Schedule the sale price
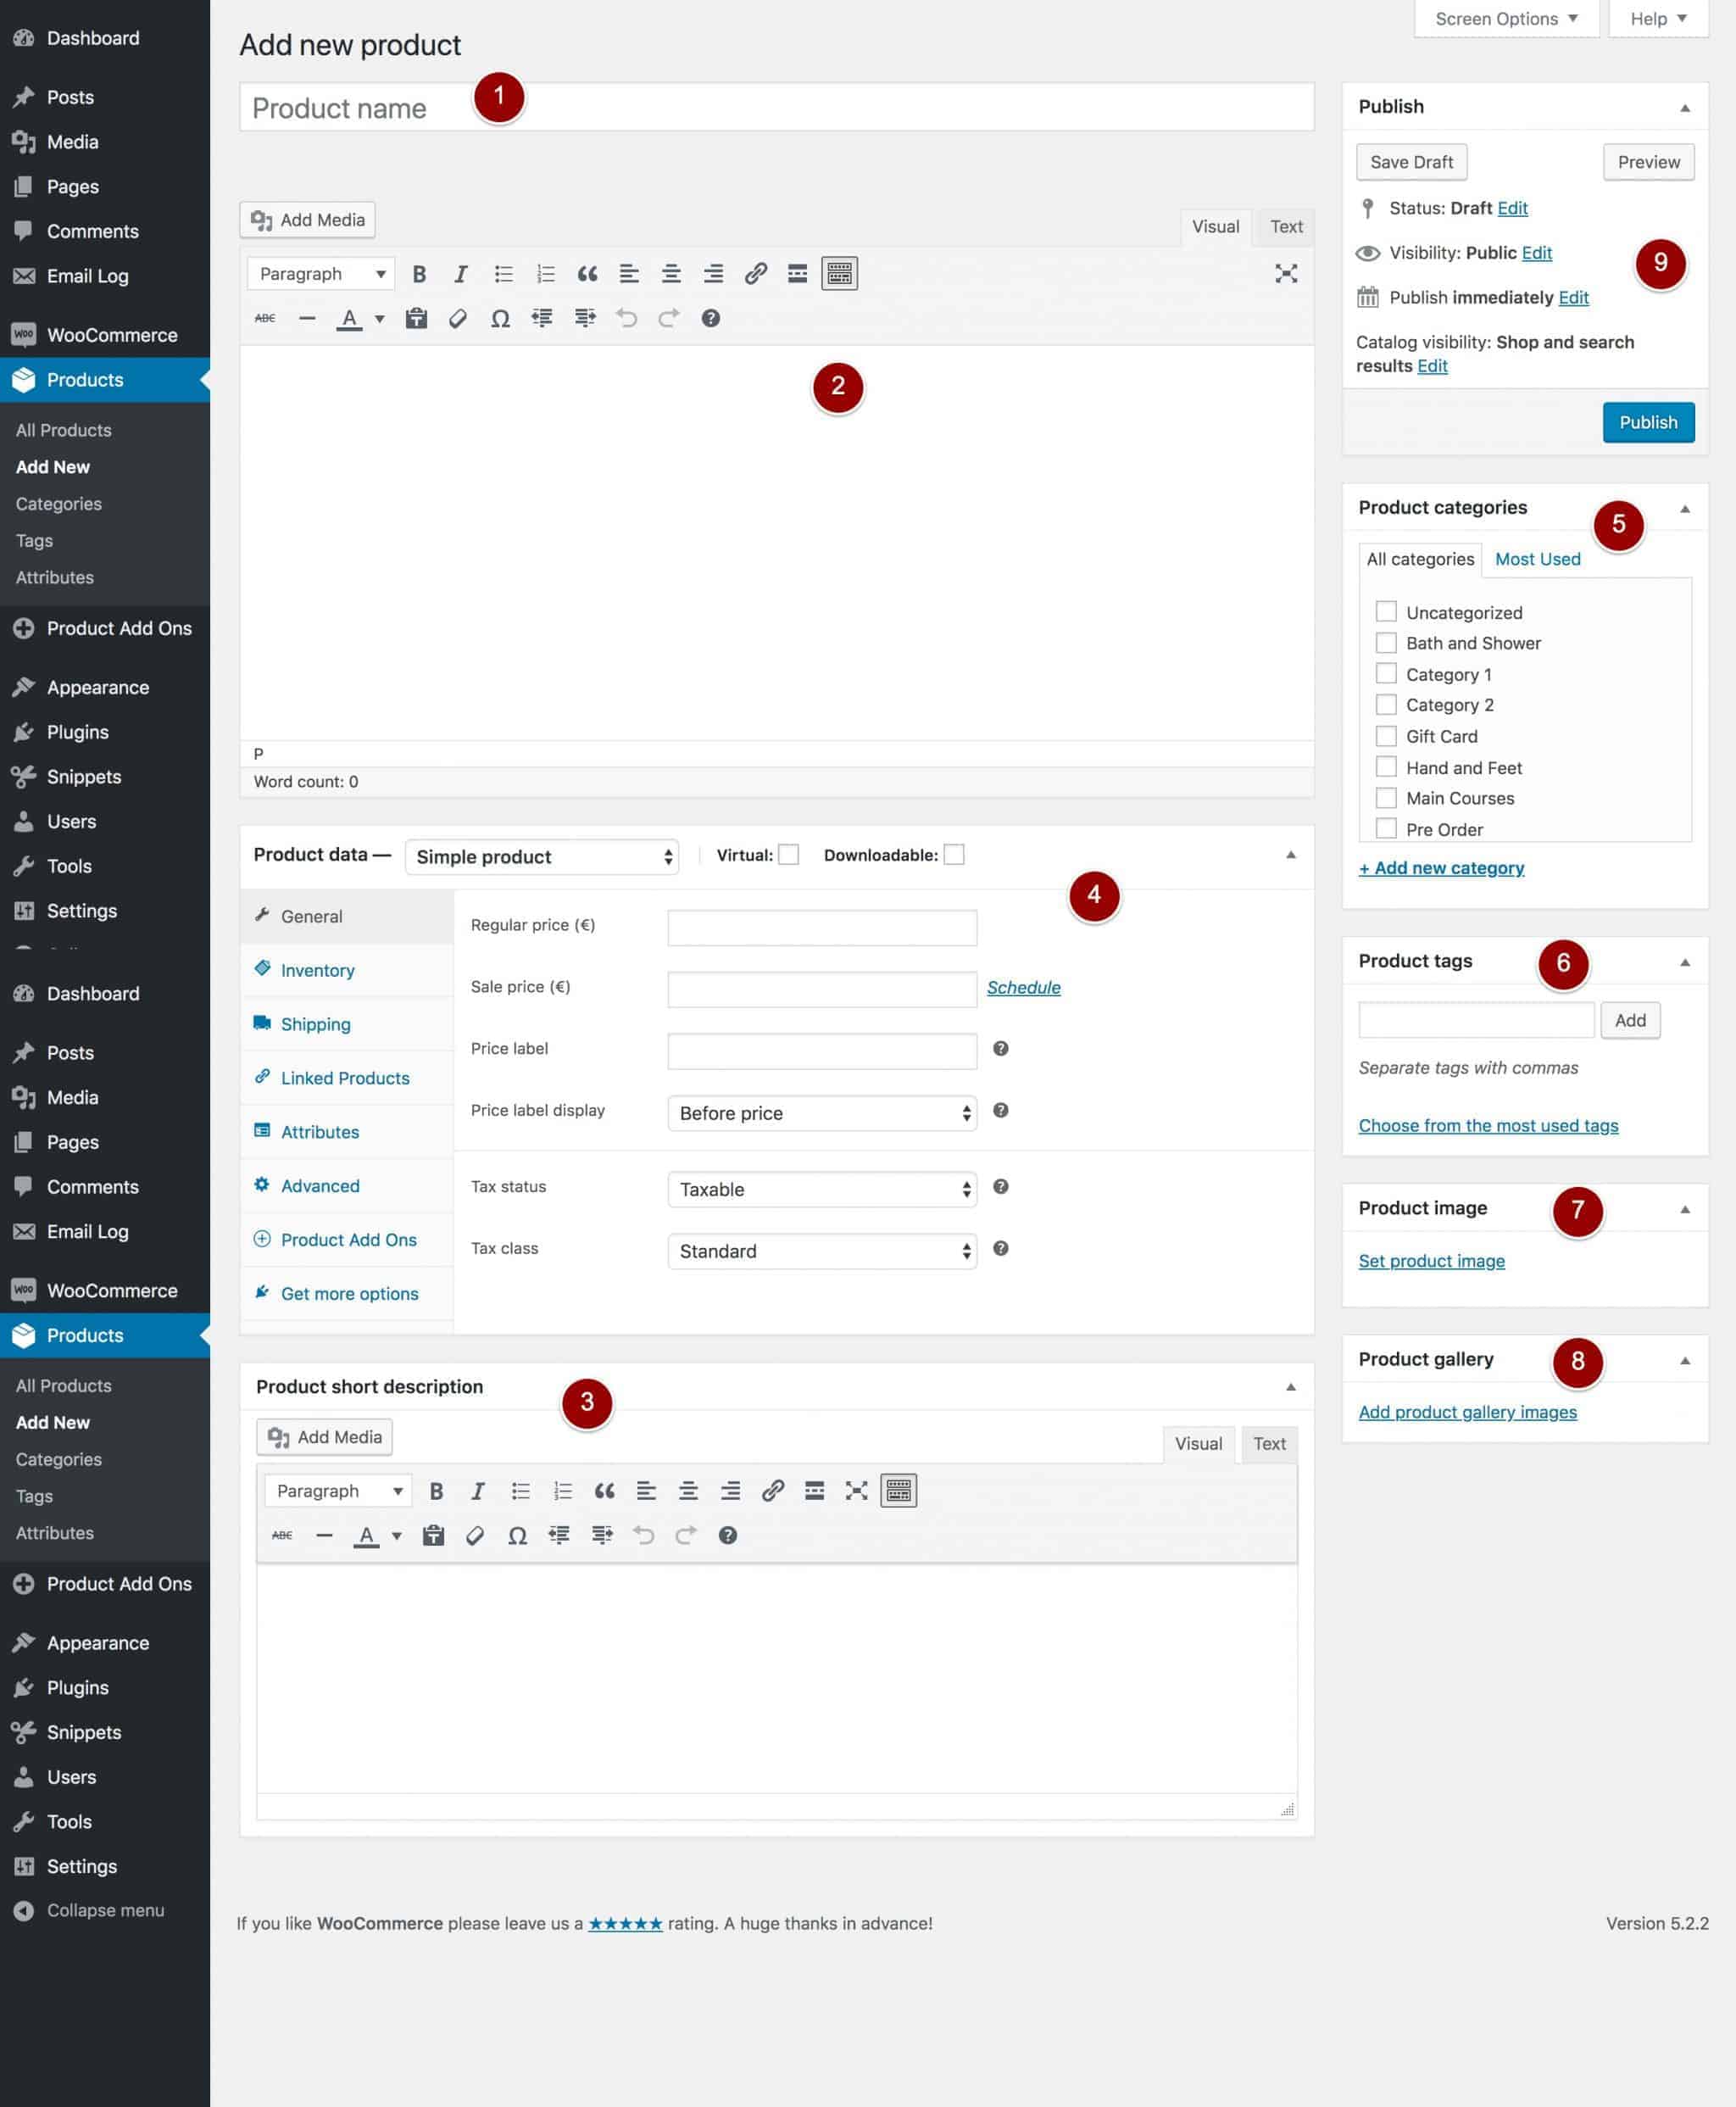The width and height of the screenshot is (1736, 2107). (1023, 987)
